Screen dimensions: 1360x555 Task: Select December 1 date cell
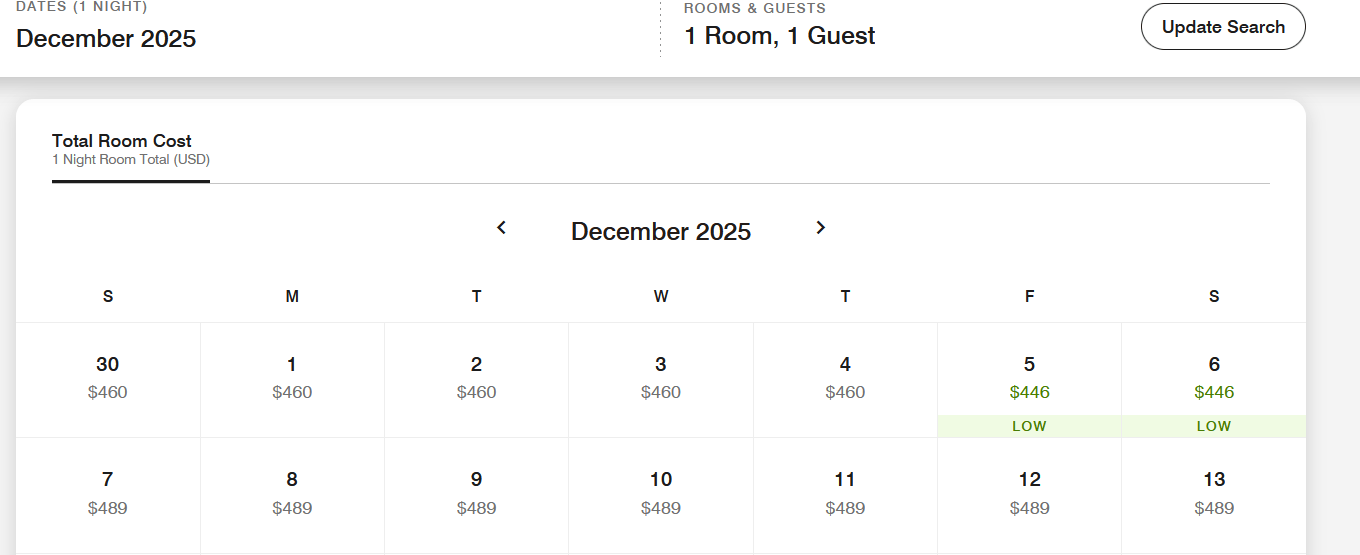pos(292,378)
